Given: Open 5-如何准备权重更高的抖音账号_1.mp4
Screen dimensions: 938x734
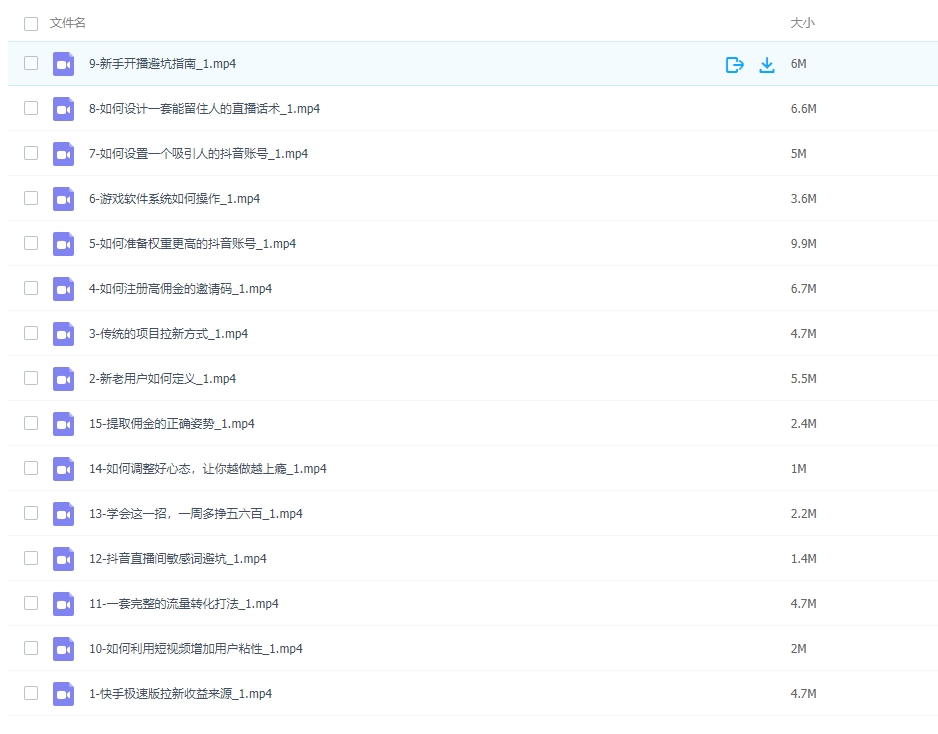Looking at the screenshot, I should [190, 243].
